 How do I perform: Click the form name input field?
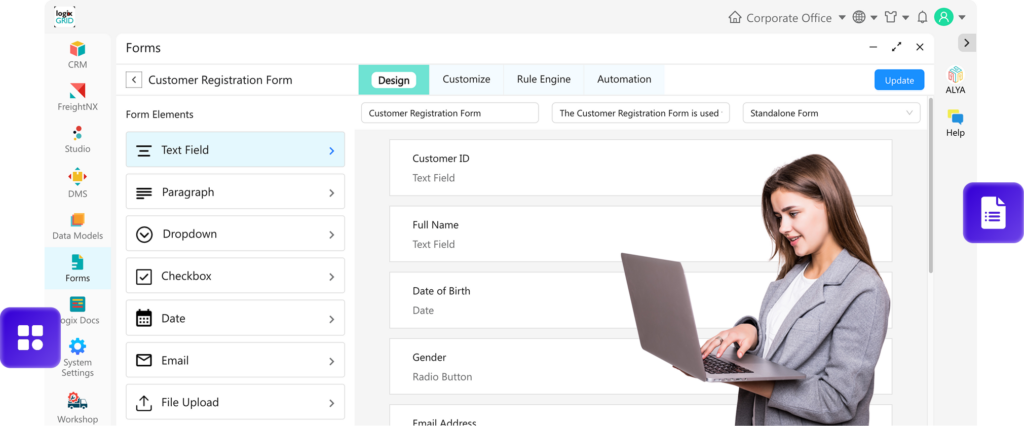[449, 113]
